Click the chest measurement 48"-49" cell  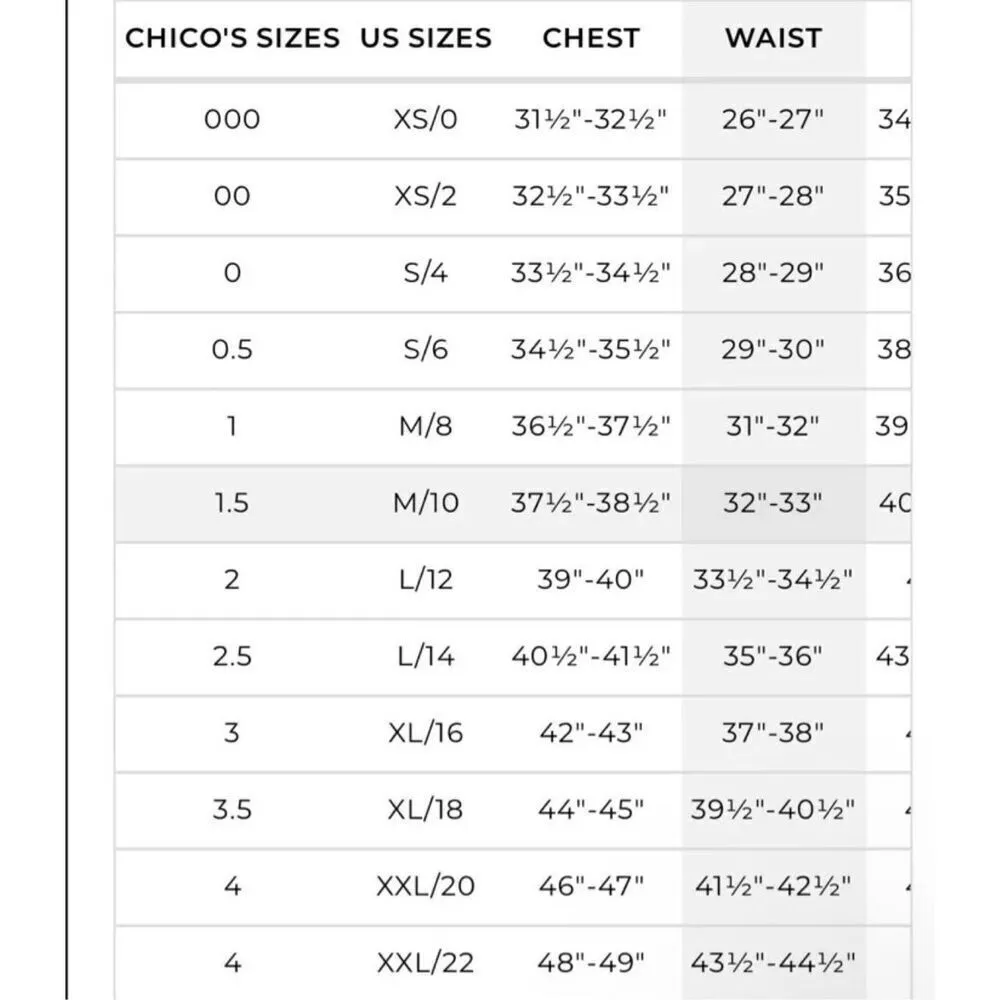point(590,964)
